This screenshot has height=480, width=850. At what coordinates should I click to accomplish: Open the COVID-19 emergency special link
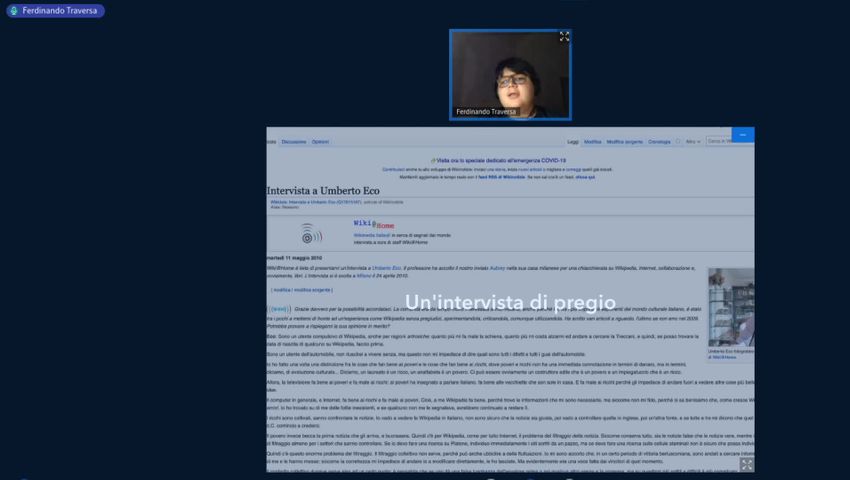point(501,161)
